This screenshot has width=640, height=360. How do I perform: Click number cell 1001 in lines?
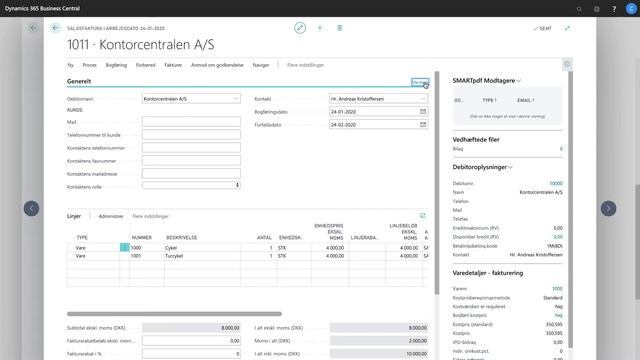point(147,256)
